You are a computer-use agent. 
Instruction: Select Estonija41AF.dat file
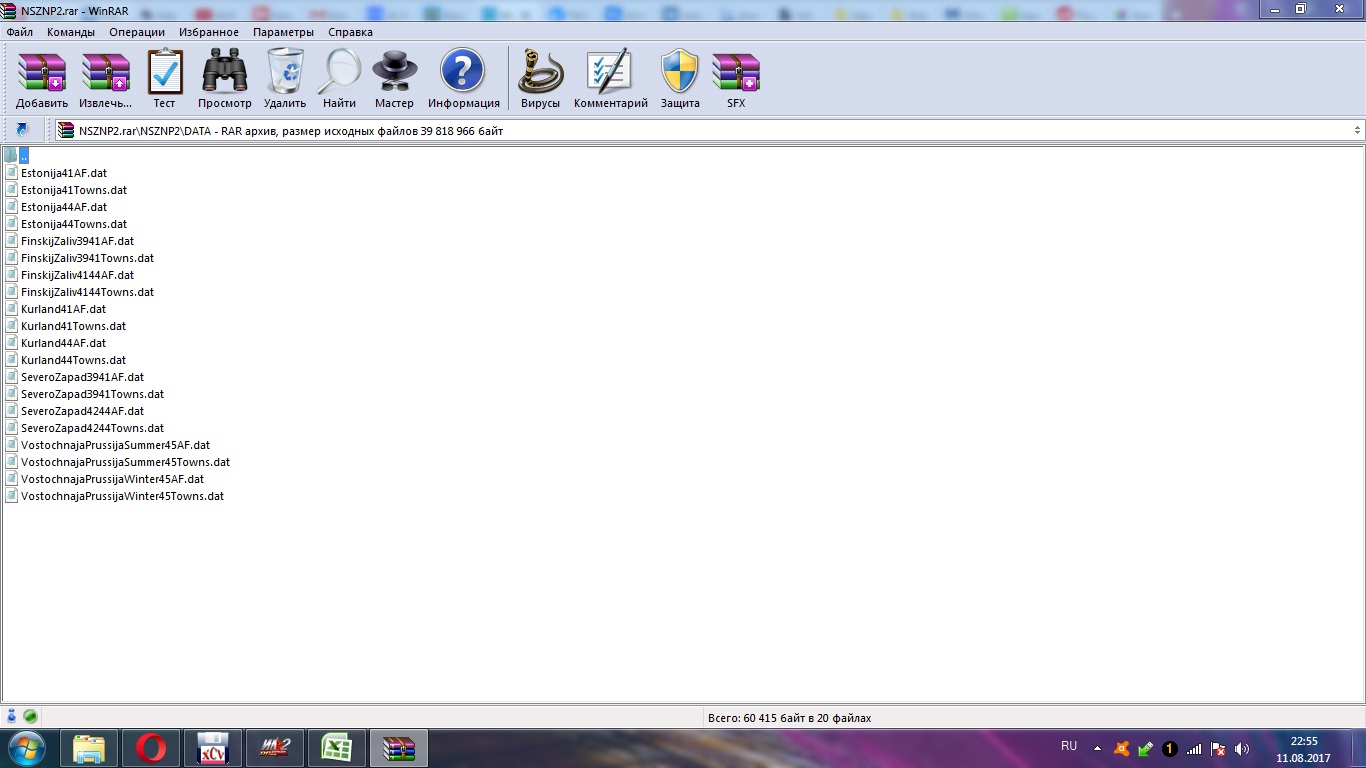coord(64,173)
